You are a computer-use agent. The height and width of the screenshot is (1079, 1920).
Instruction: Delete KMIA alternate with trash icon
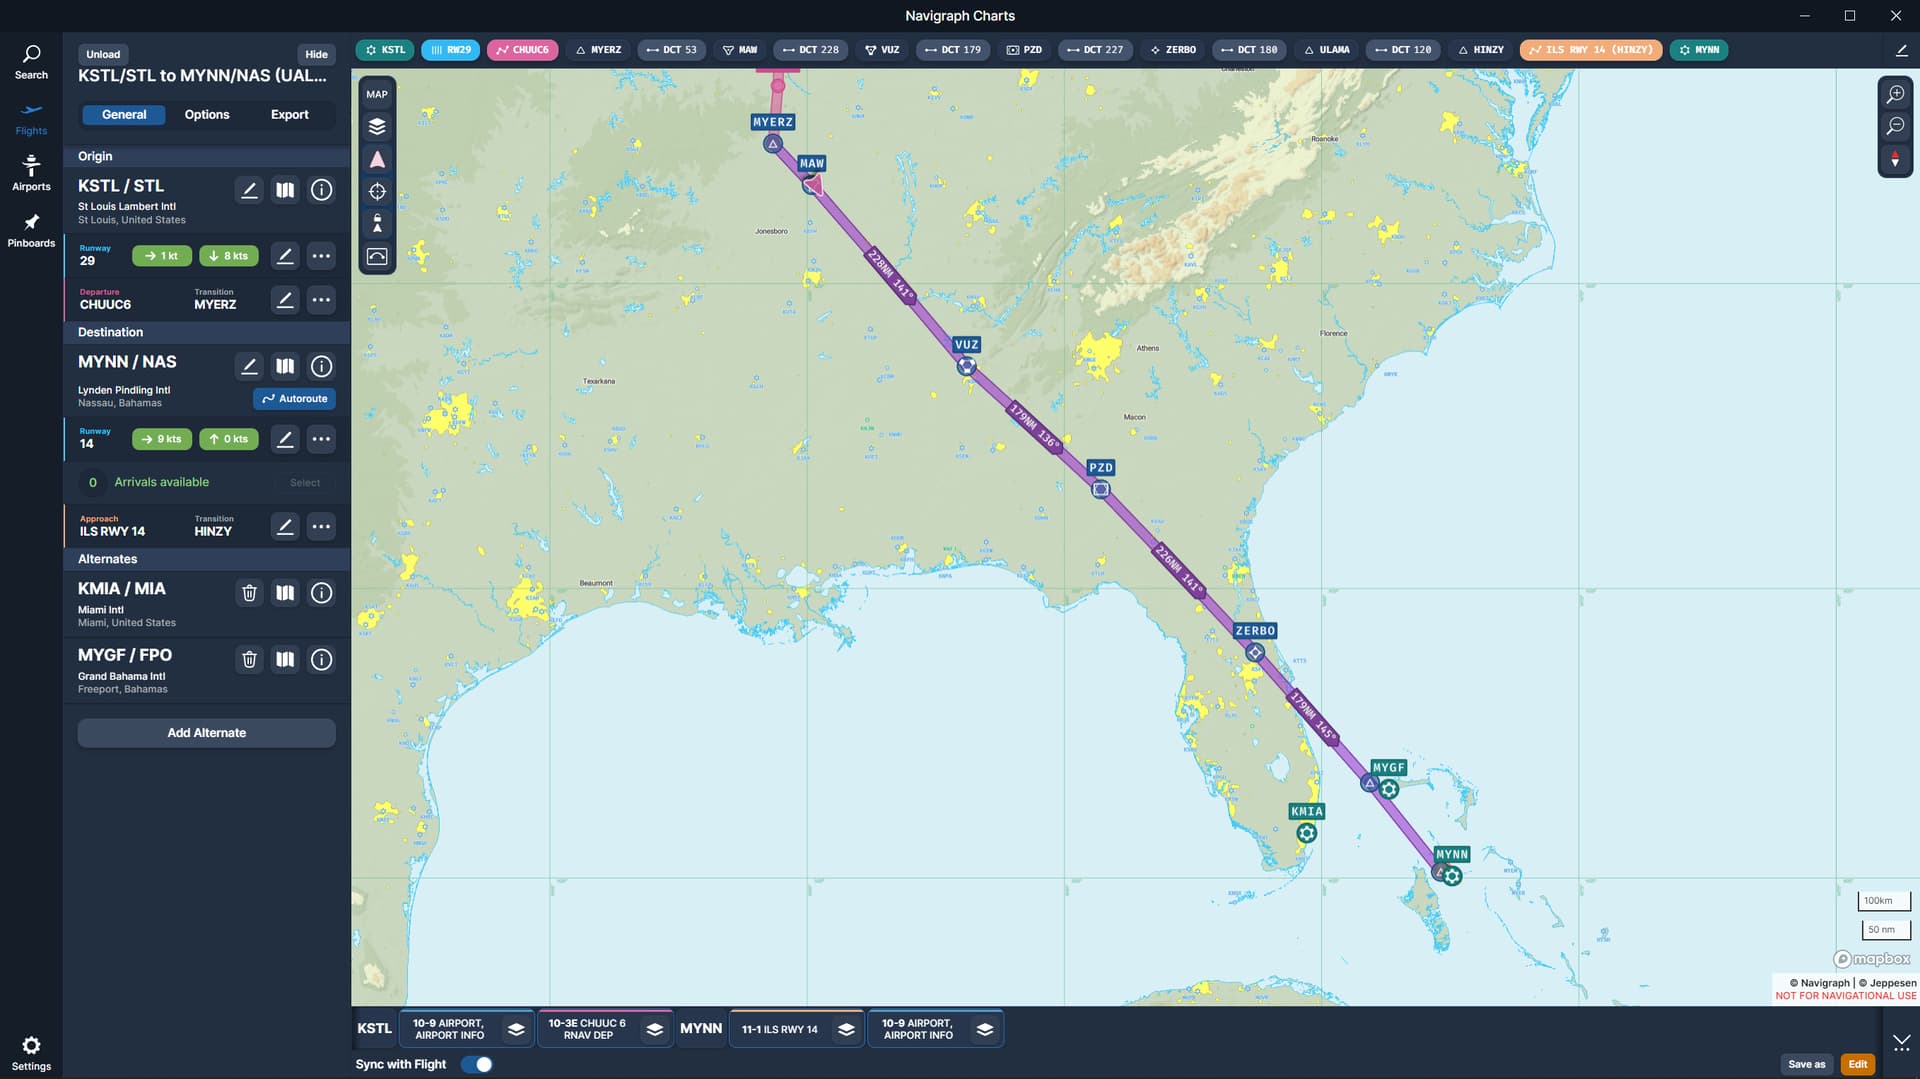(x=249, y=593)
